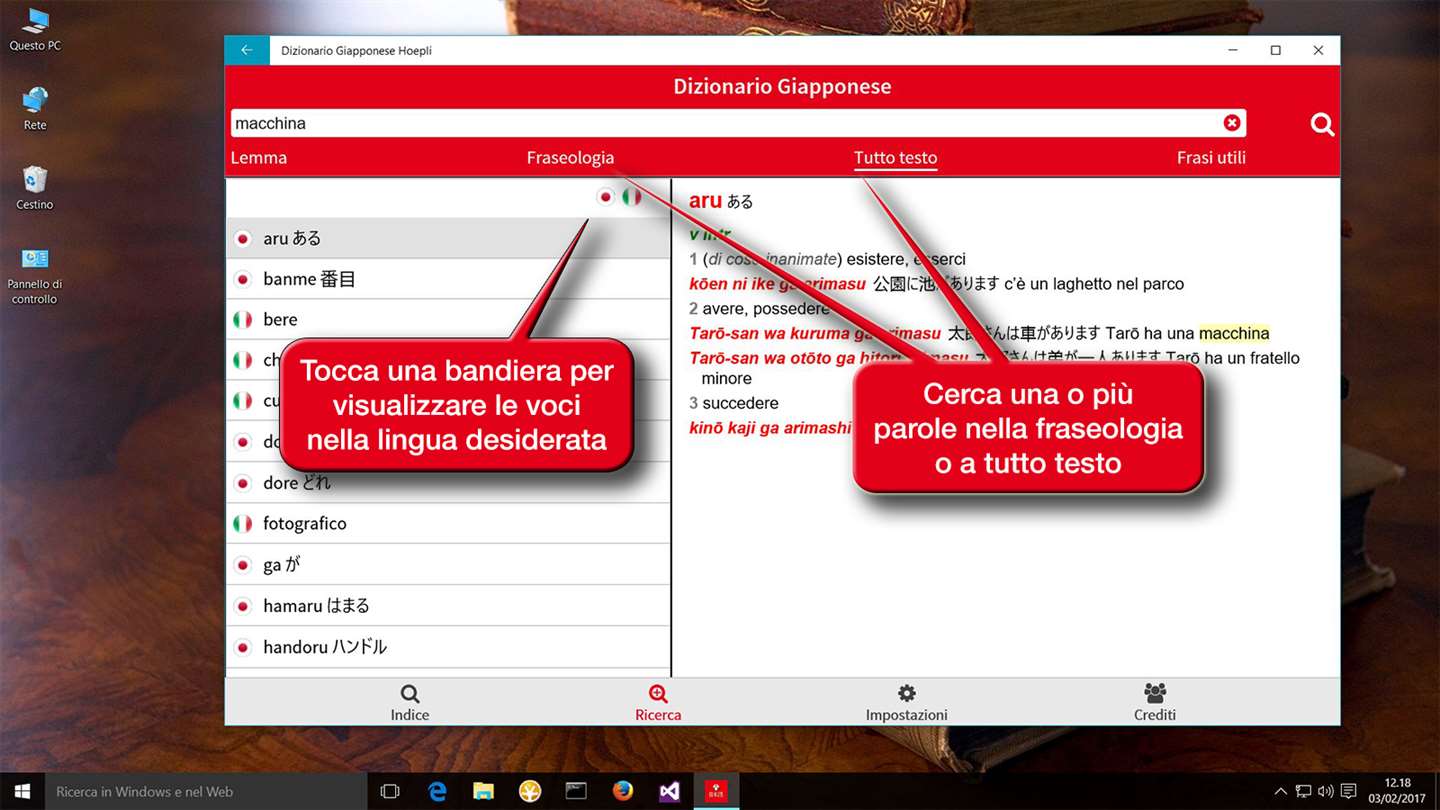Select the 'hamaru はまる' entry
The width and height of the screenshot is (1440, 810).
(448, 605)
